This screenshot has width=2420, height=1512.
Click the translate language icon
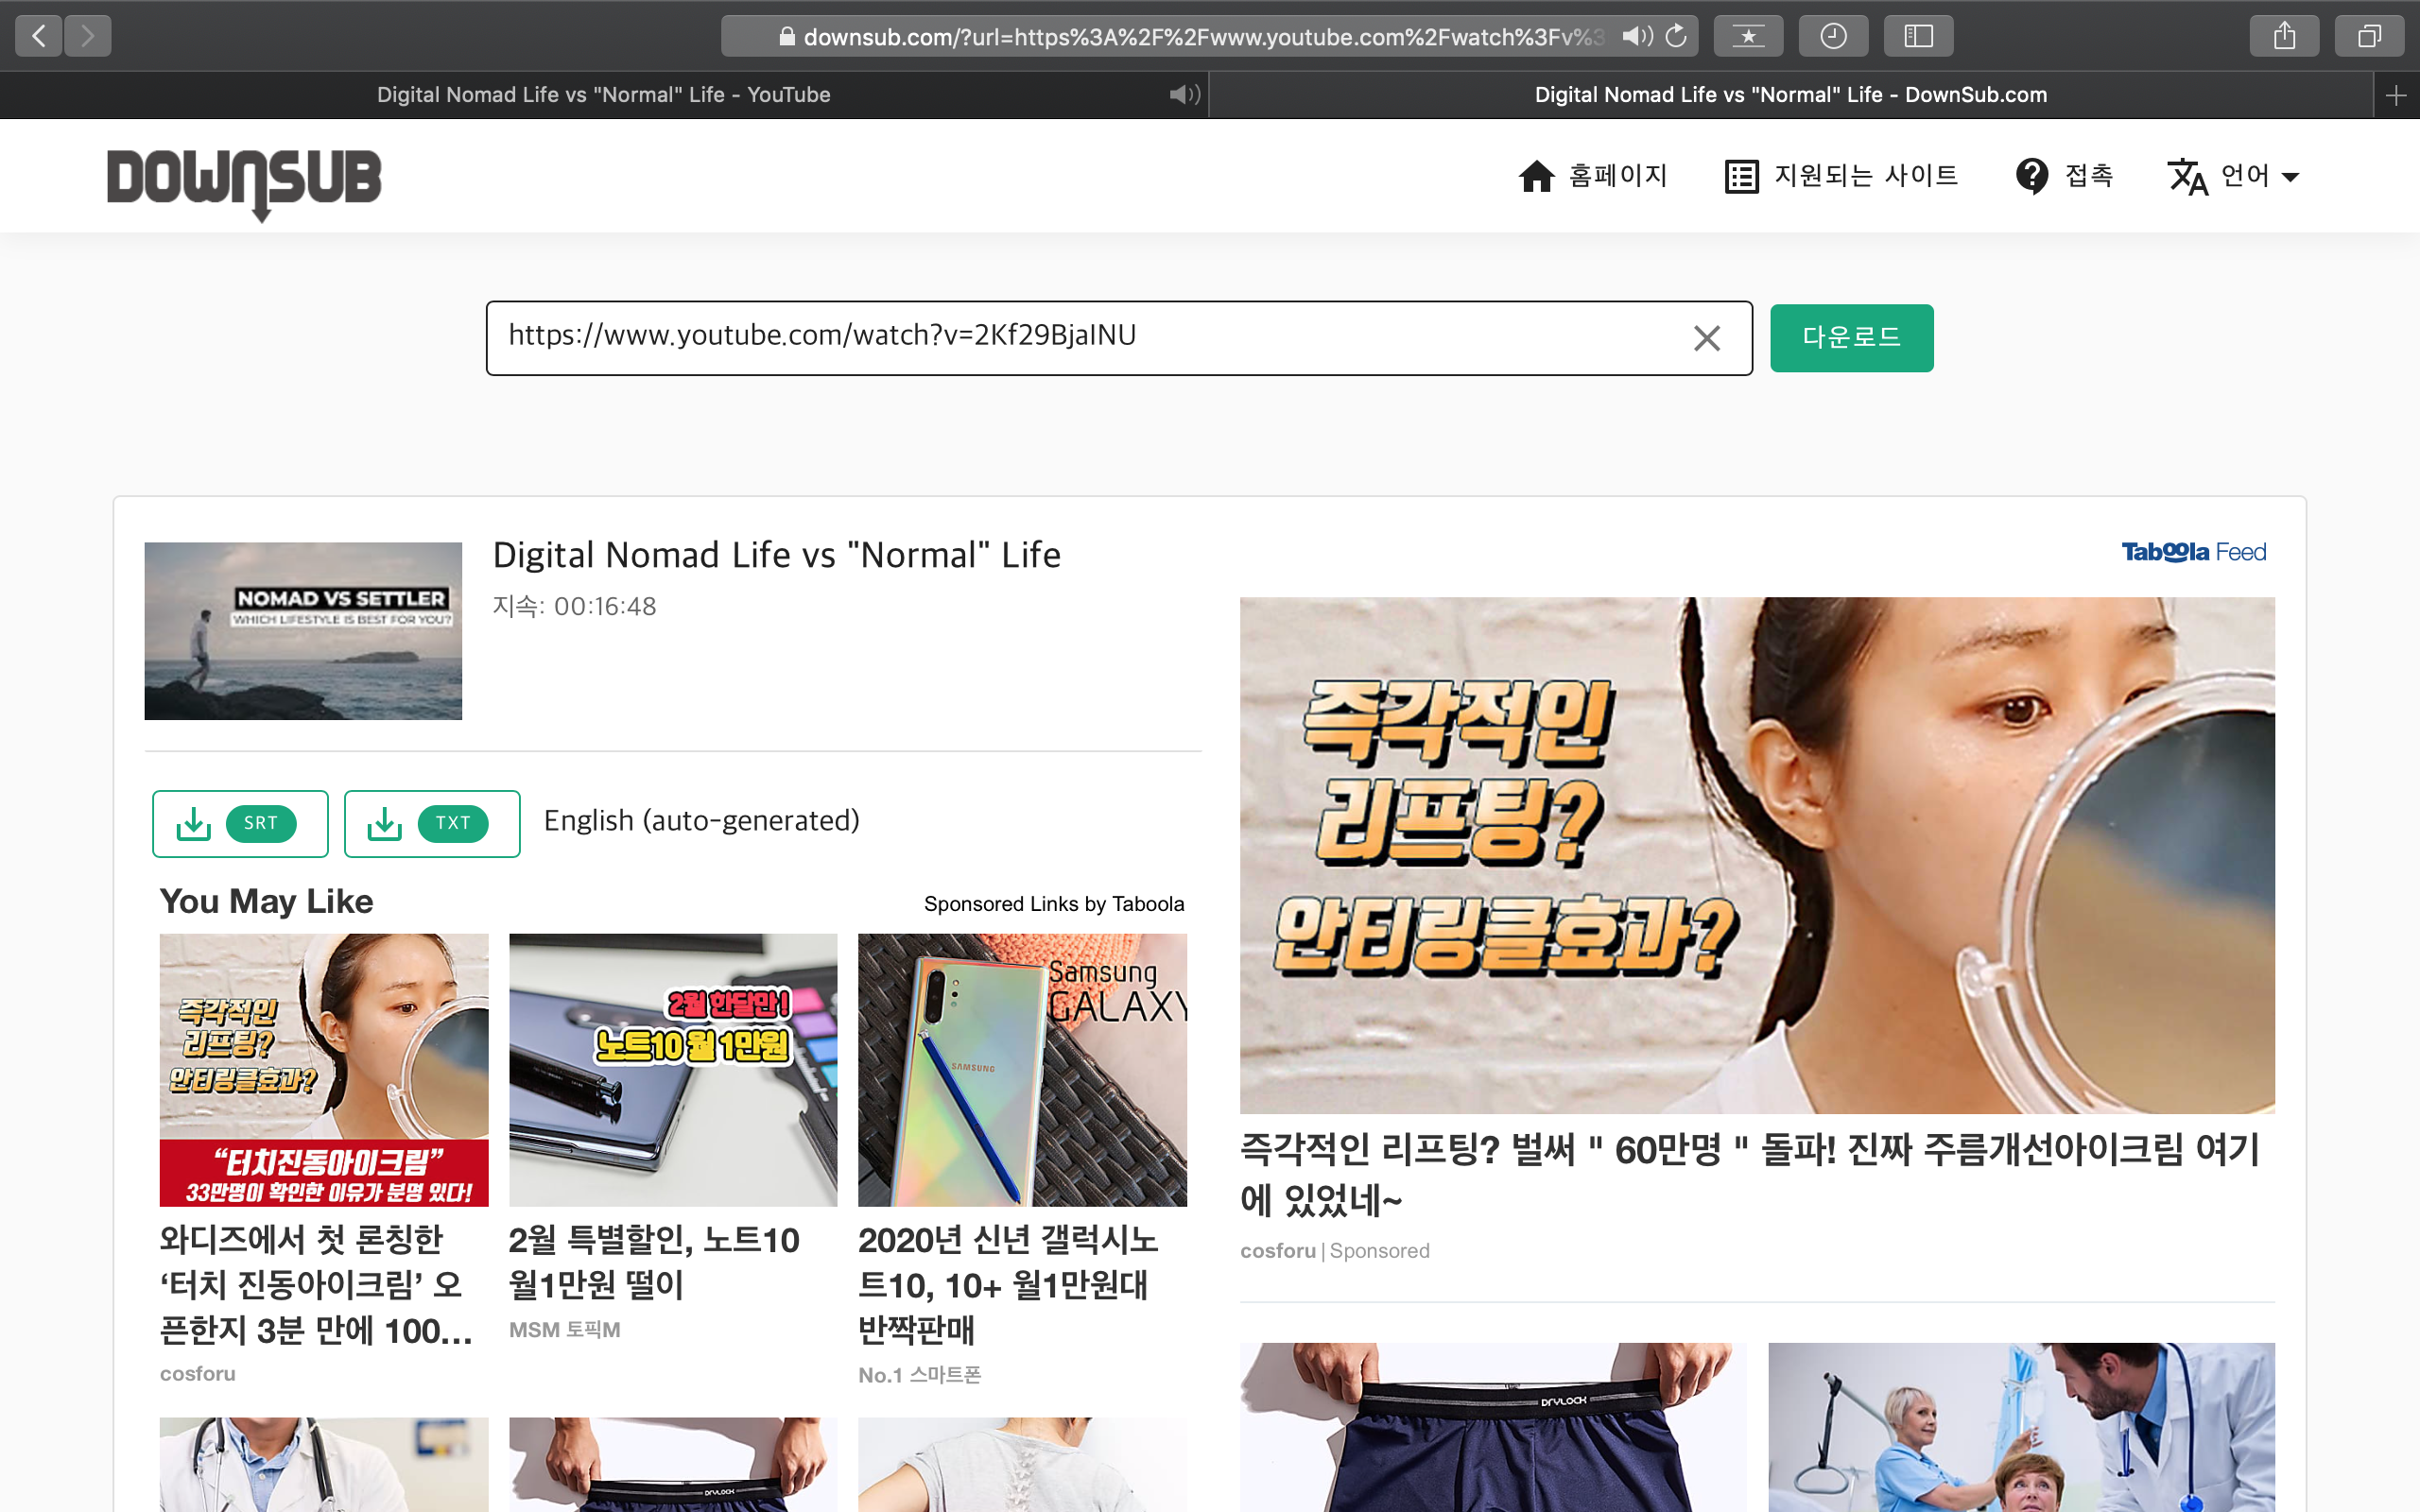(x=2187, y=177)
